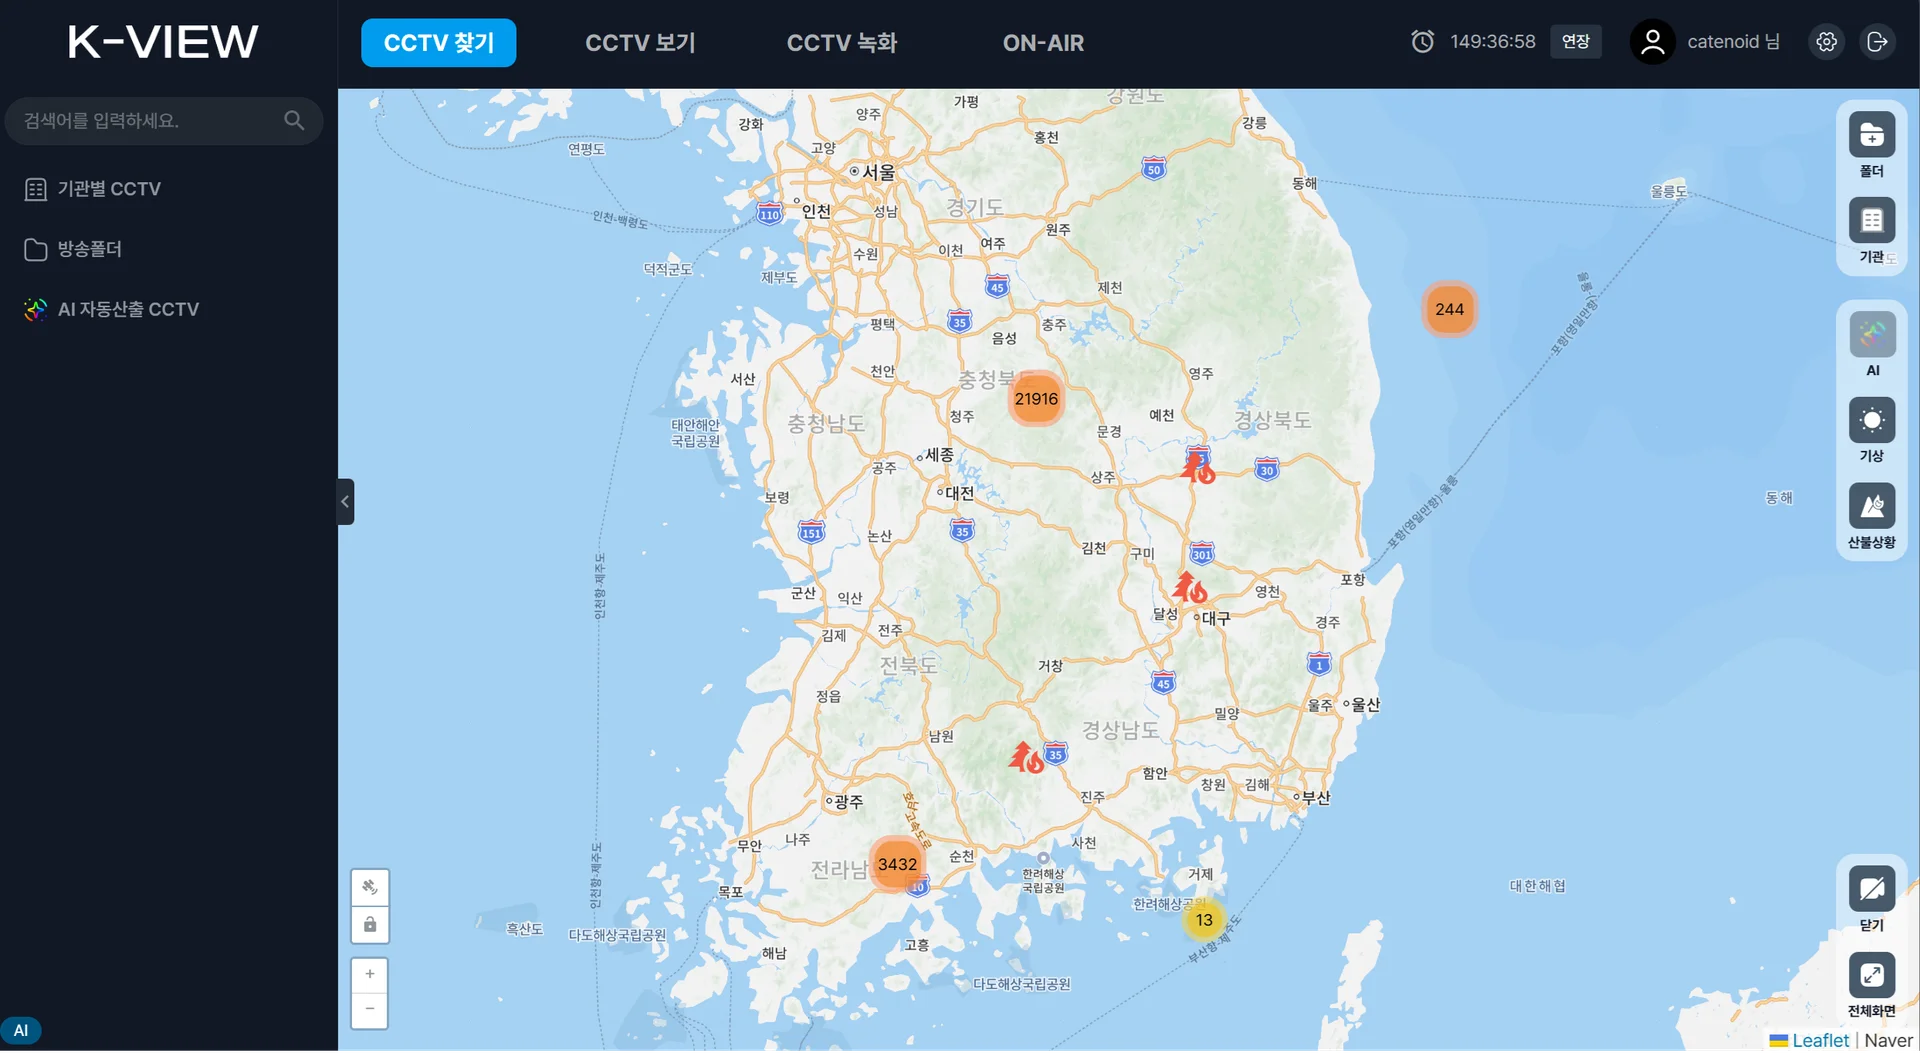Viewport: 1920px width, 1053px height.
Task: Click the 149:36:58 session timer
Action: click(1493, 42)
